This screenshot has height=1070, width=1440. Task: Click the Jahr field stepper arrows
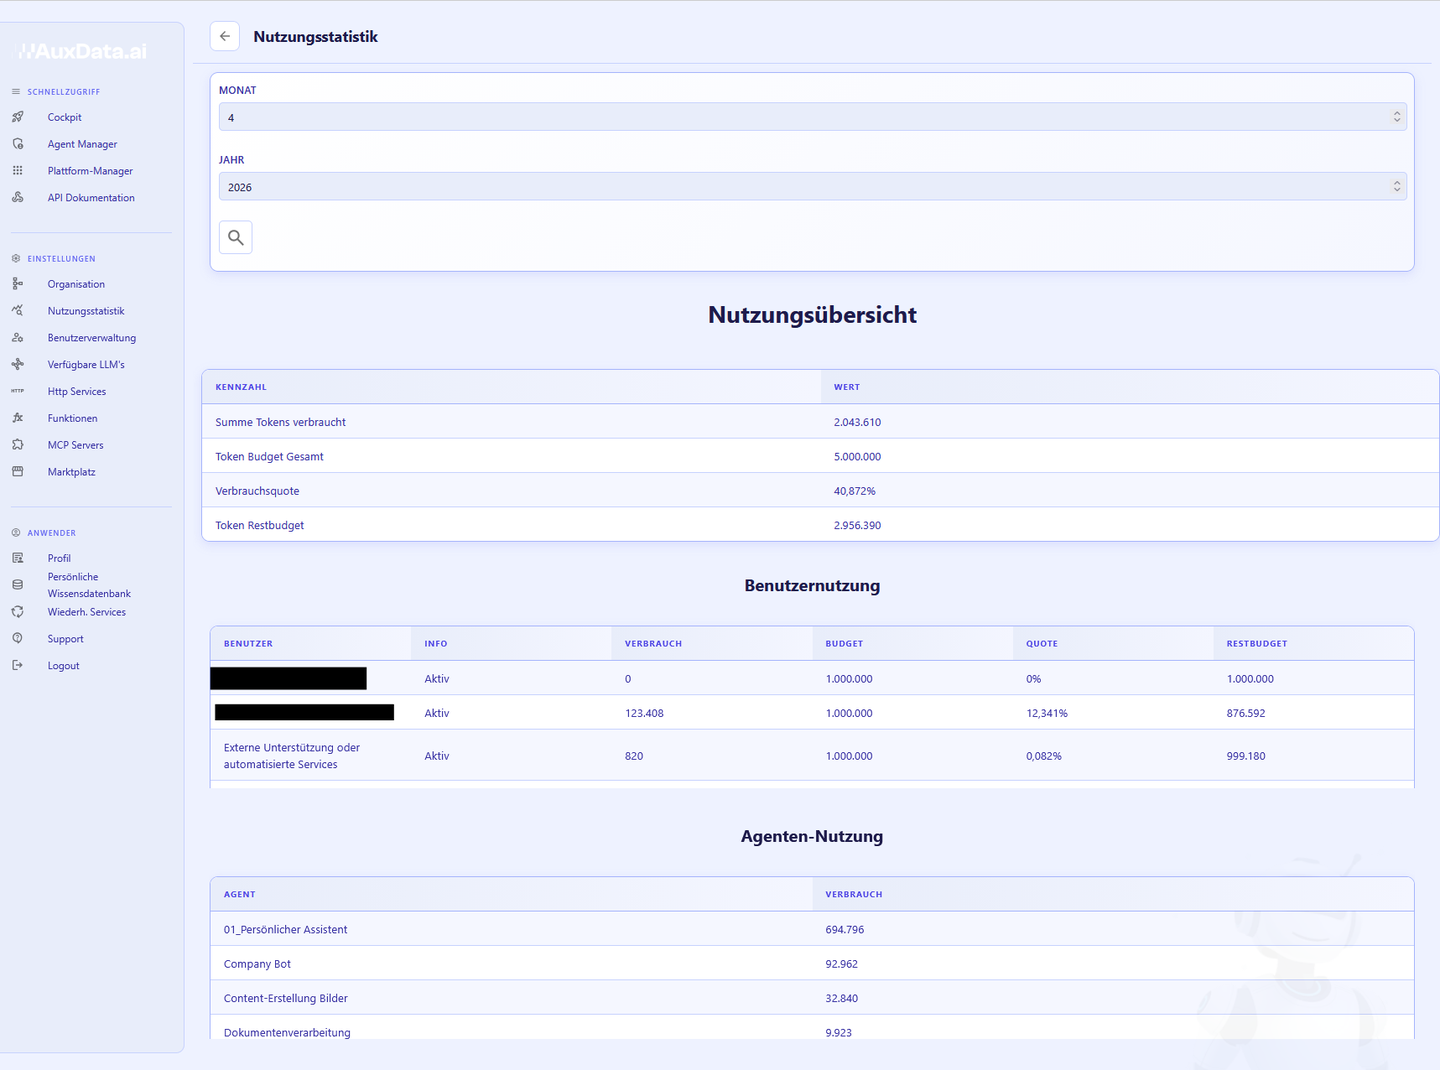(1396, 187)
